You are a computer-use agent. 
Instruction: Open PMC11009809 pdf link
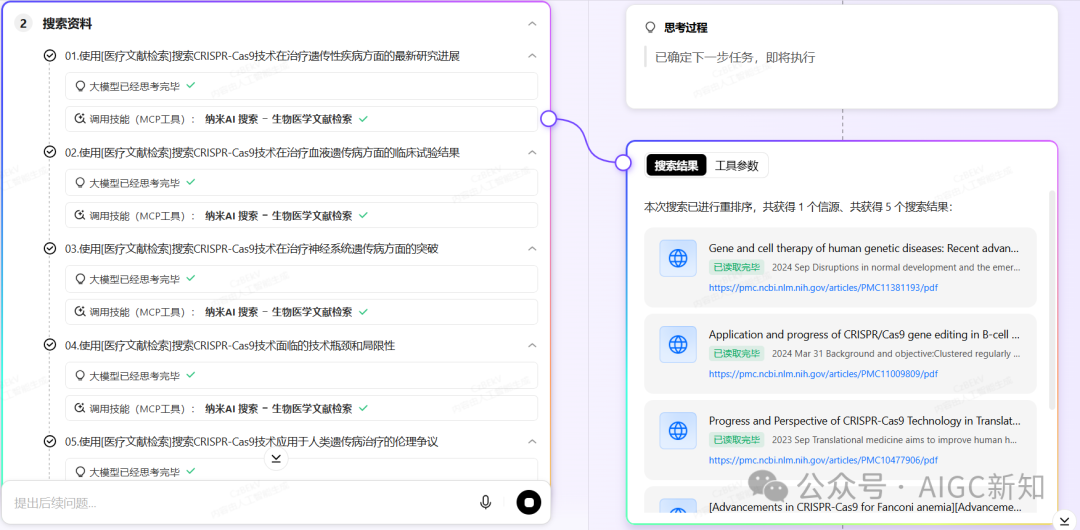click(x=823, y=374)
